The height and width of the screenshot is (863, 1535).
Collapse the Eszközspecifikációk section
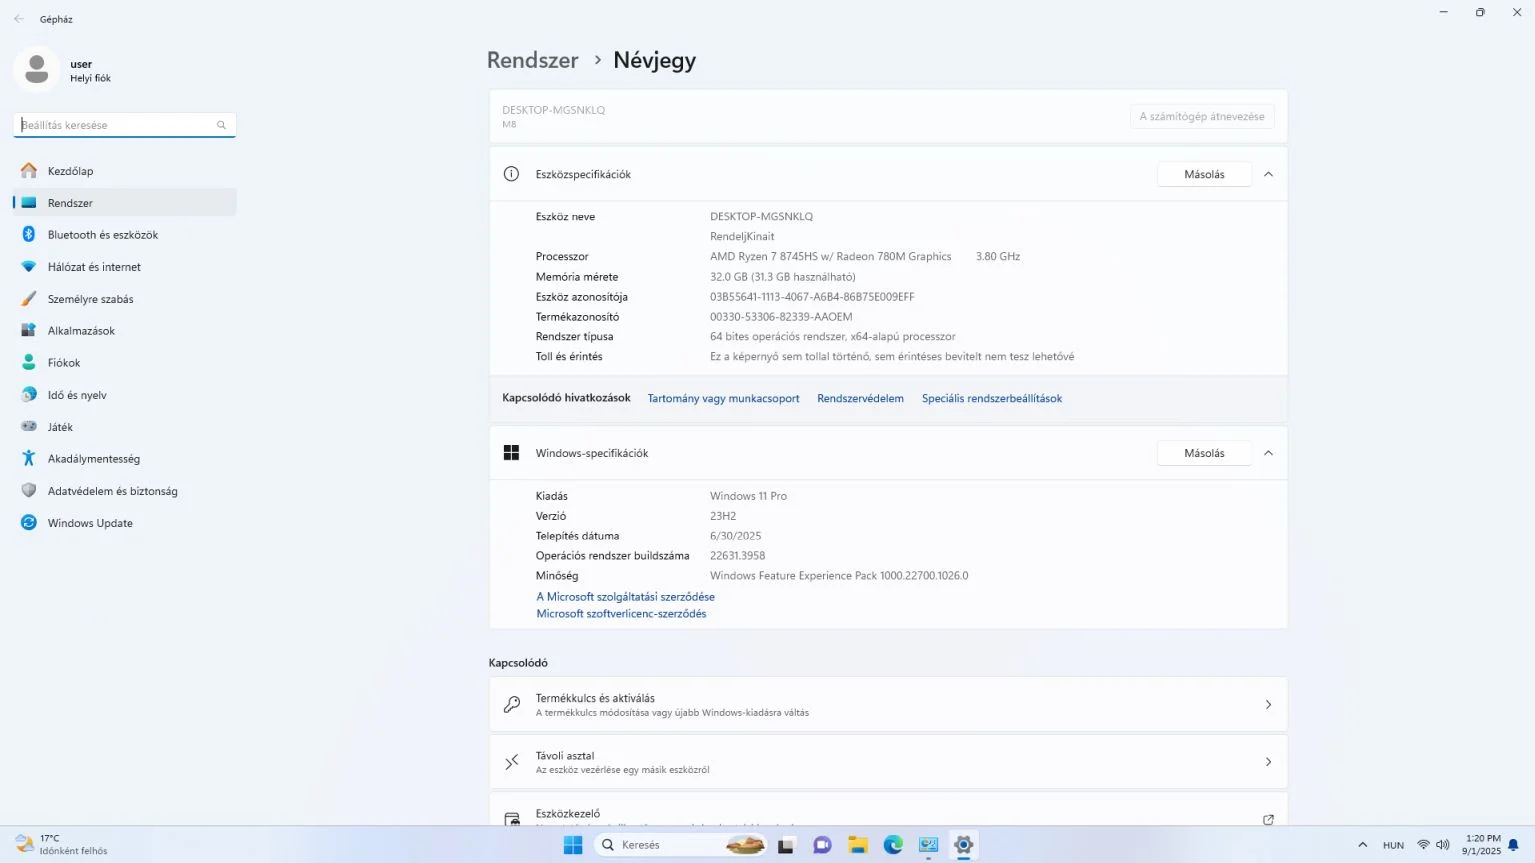coord(1268,174)
